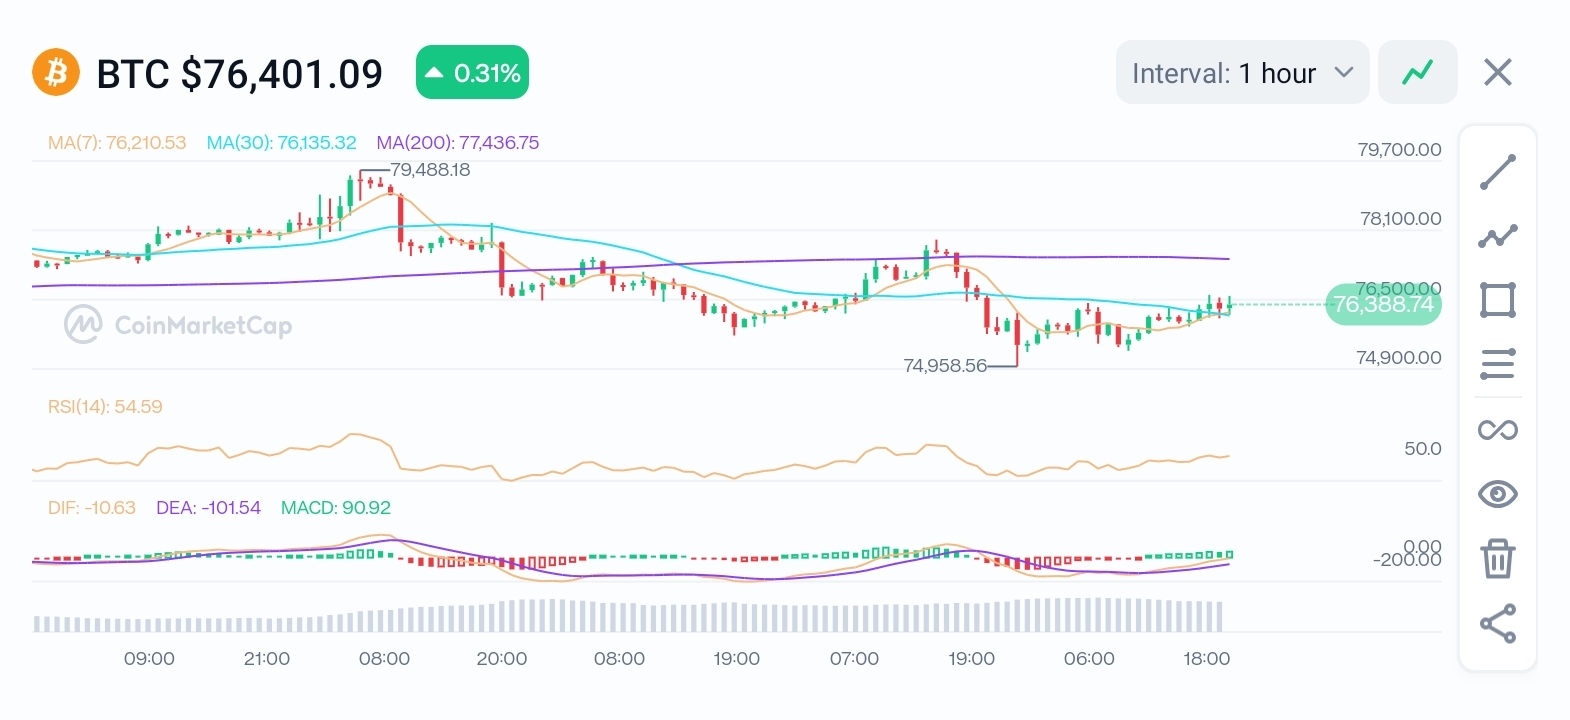Image resolution: width=1570 pixels, height=720 pixels.
Task: Delete drawings with the trash icon
Action: (x=1497, y=558)
